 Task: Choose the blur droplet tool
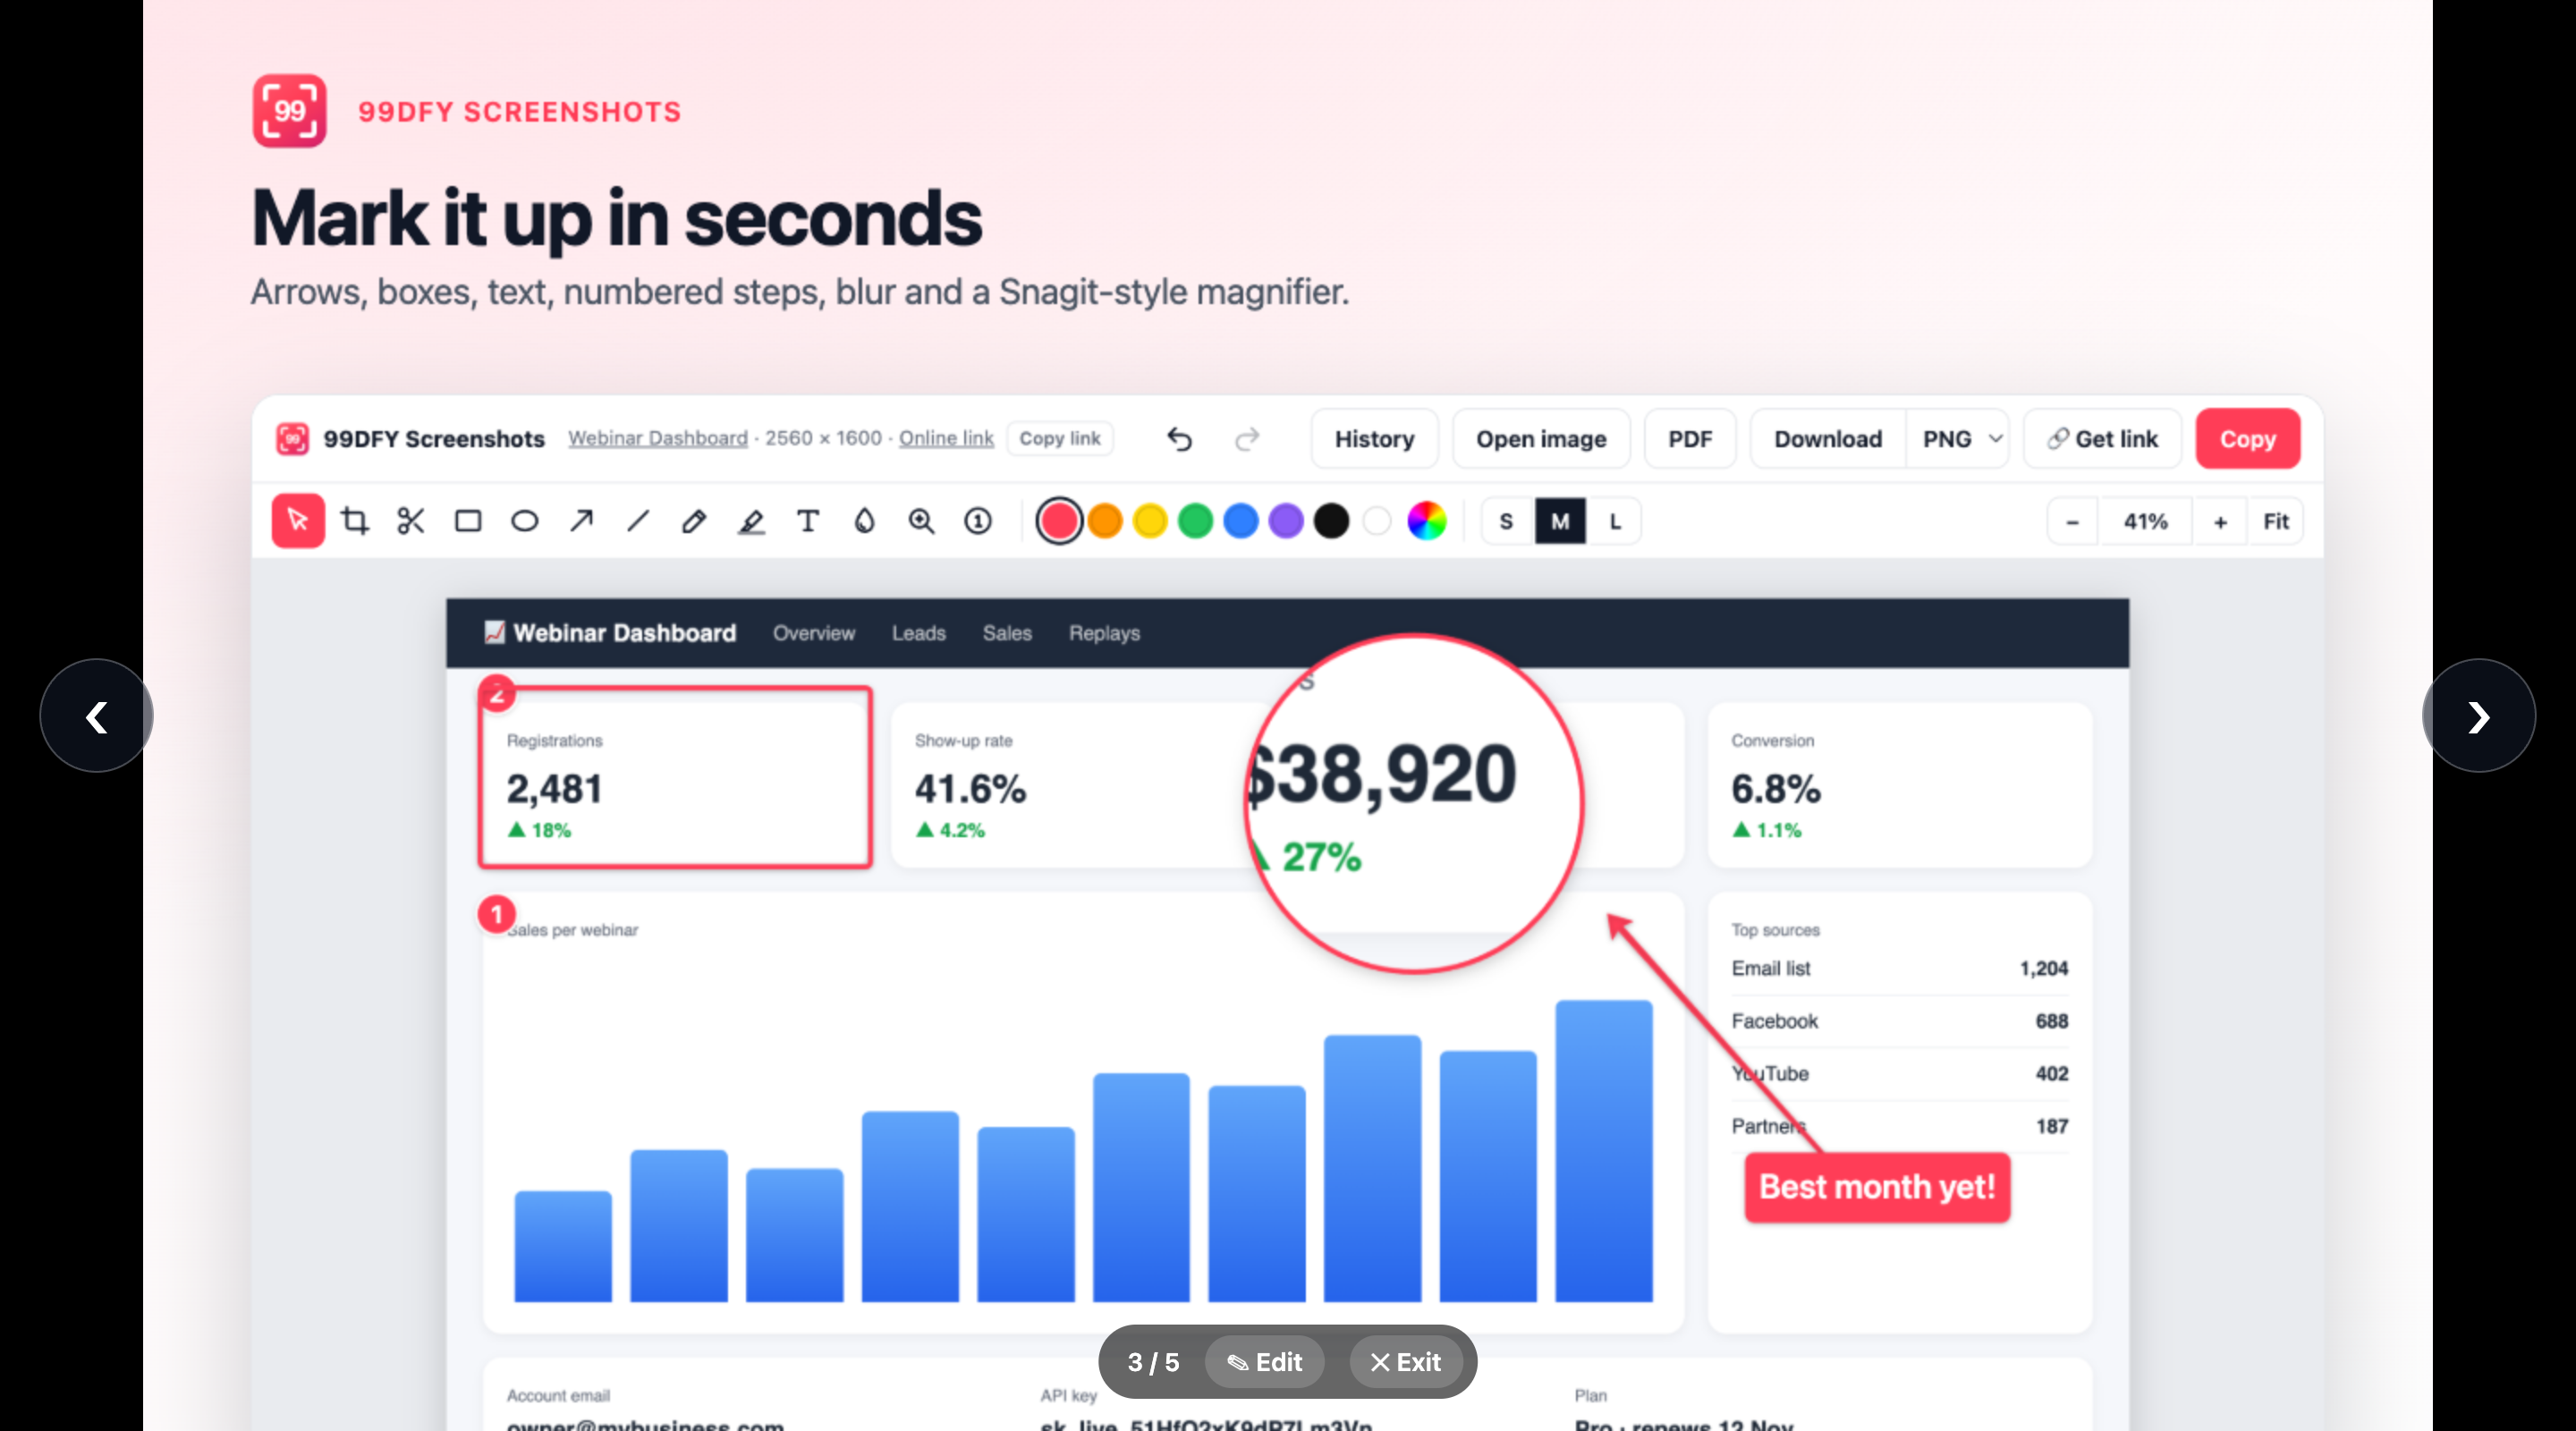pyautogui.click(x=864, y=521)
